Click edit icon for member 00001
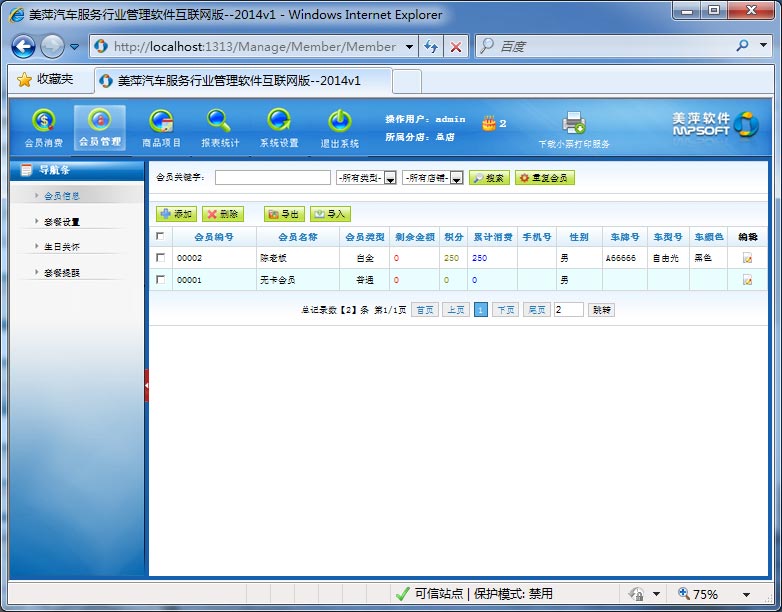This screenshot has height=612, width=782. [x=747, y=280]
